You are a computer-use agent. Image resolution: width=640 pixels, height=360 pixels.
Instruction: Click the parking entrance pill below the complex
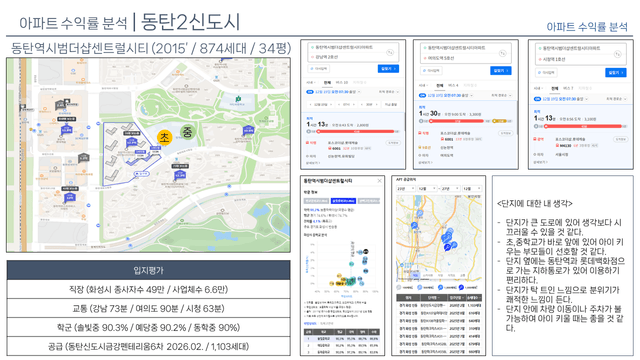point(142,174)
